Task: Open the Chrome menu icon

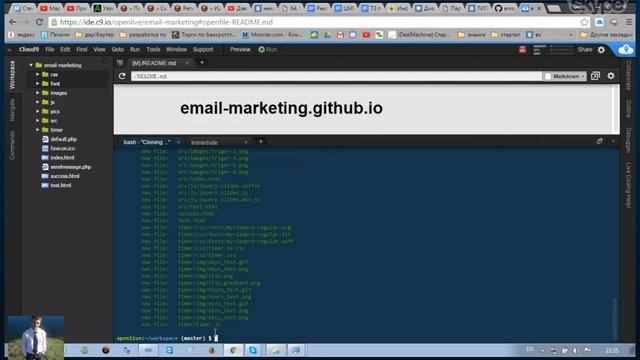Action: pyautogui.click(x=629, y=22)
